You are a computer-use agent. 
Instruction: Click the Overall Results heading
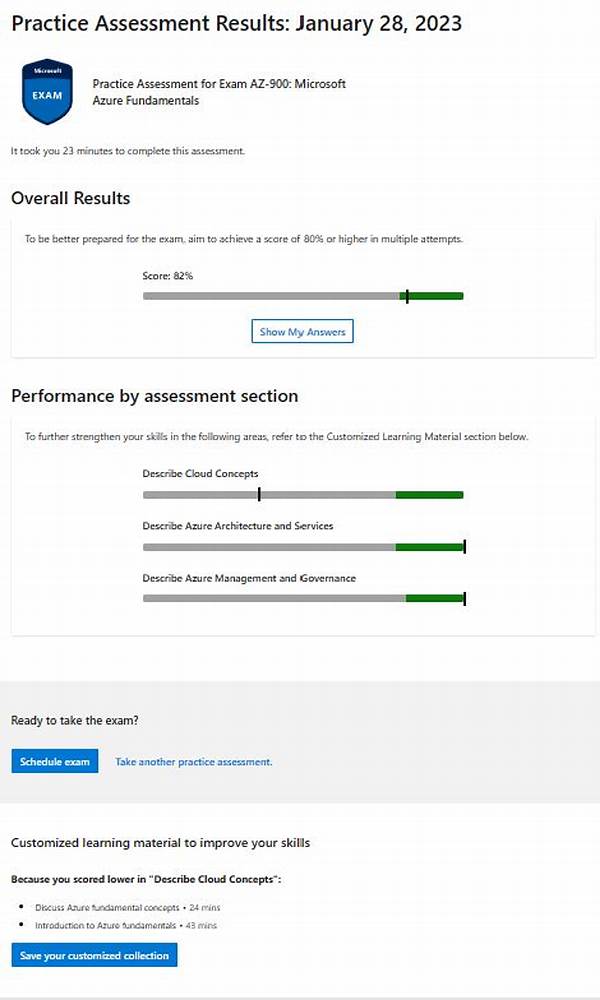tap(70, 198)
